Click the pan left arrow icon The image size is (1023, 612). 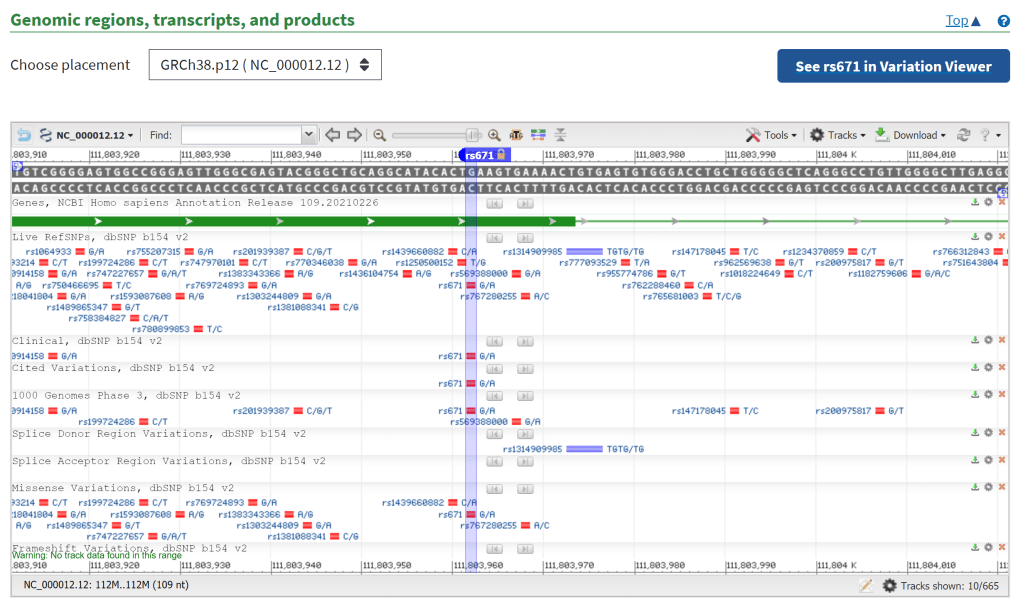tap(333, 135)
